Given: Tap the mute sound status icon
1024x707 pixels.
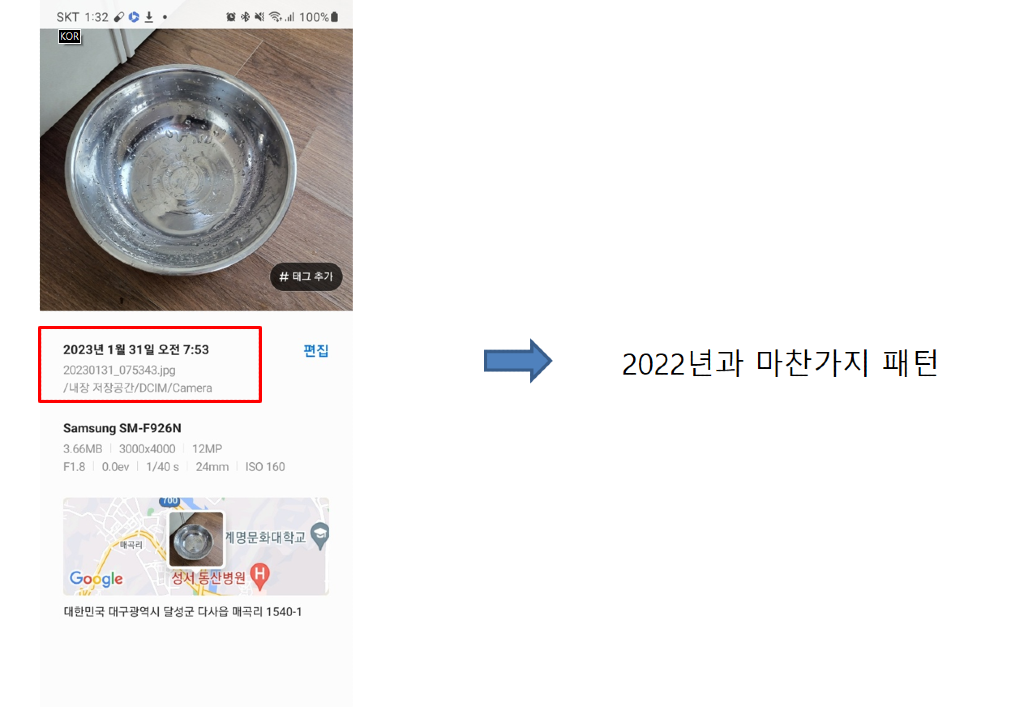Looking at the screenshot, I should [259, 17].
